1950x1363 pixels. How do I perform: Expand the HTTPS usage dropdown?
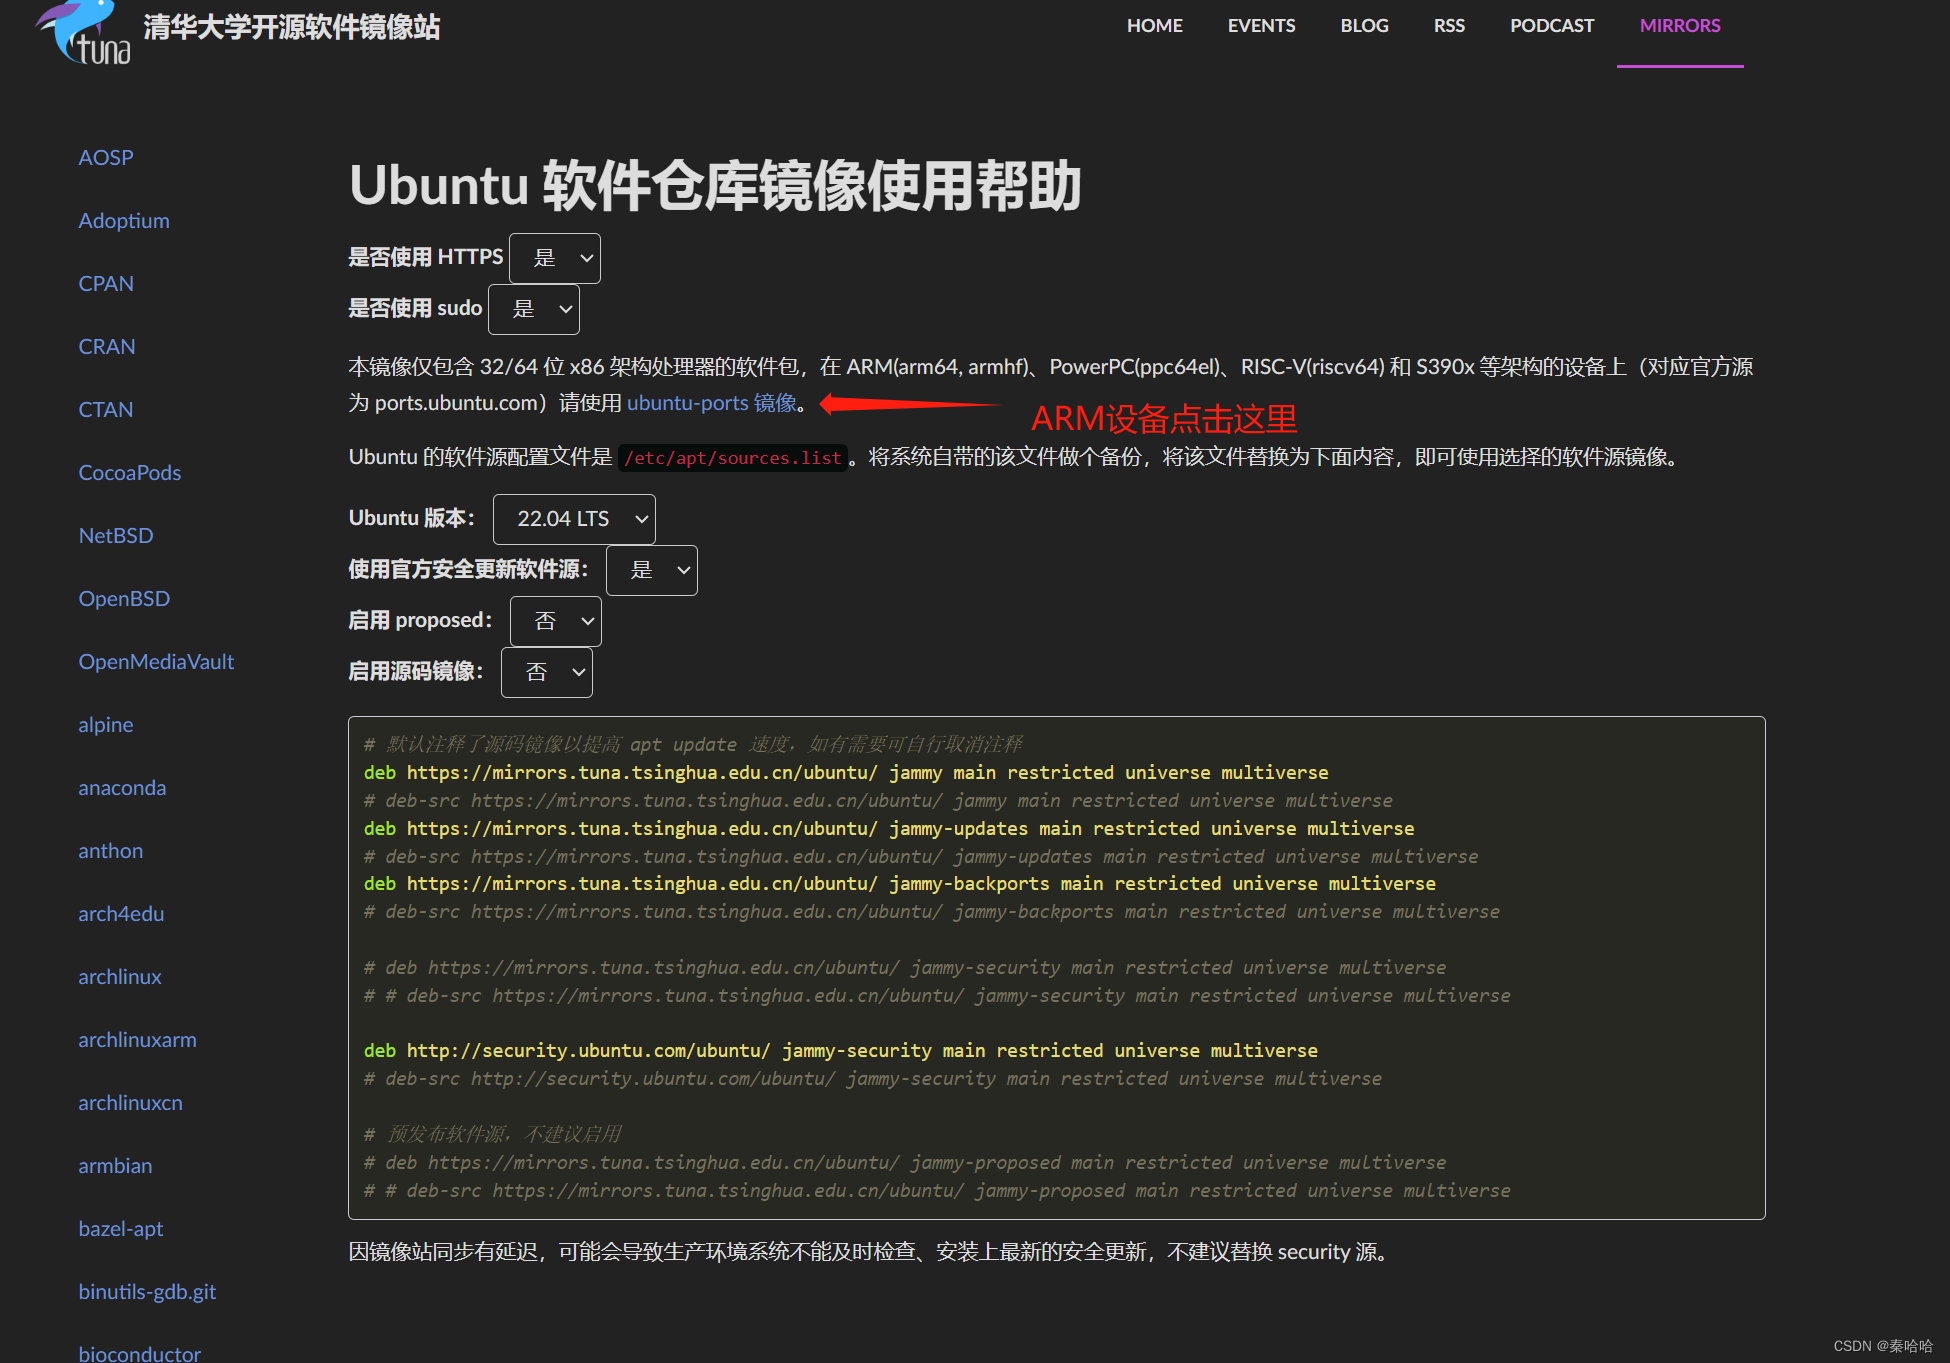point(555,258)
